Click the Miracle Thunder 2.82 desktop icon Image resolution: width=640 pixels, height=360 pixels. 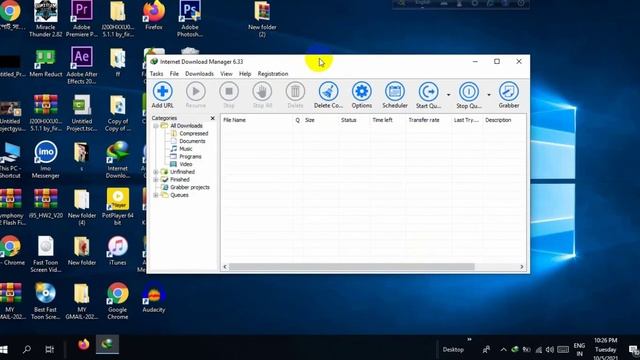[46, 18]
